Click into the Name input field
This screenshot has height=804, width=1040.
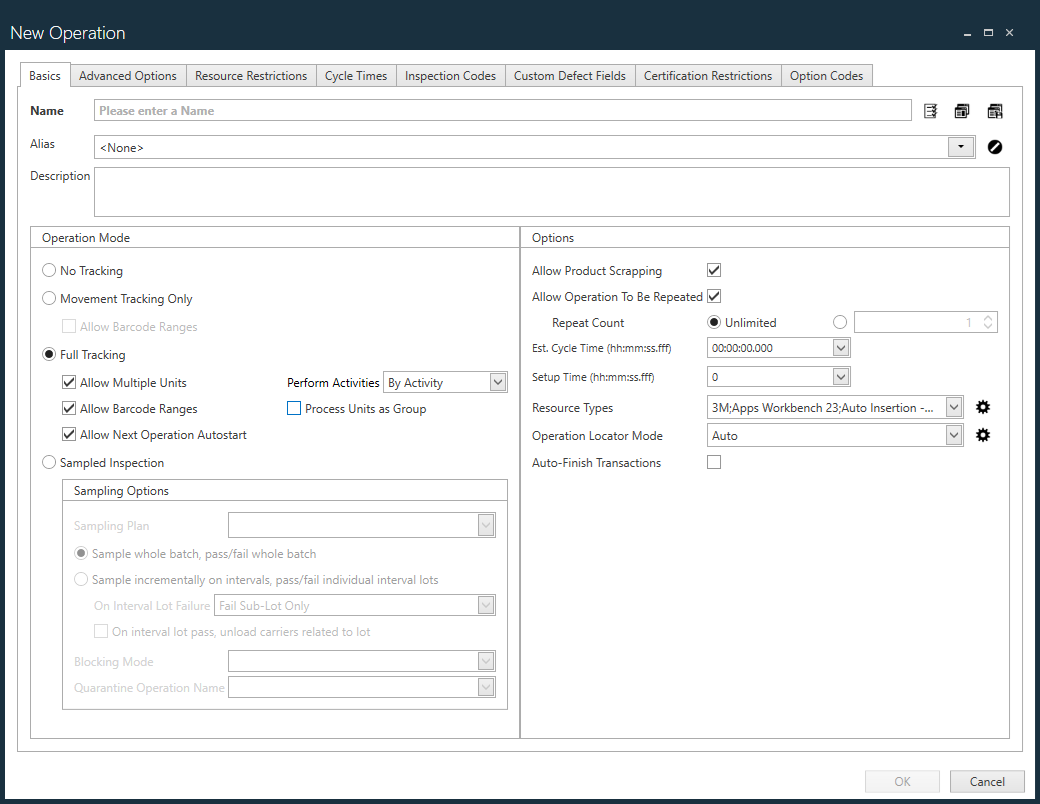pyautogui.click(x=502, y=111)
